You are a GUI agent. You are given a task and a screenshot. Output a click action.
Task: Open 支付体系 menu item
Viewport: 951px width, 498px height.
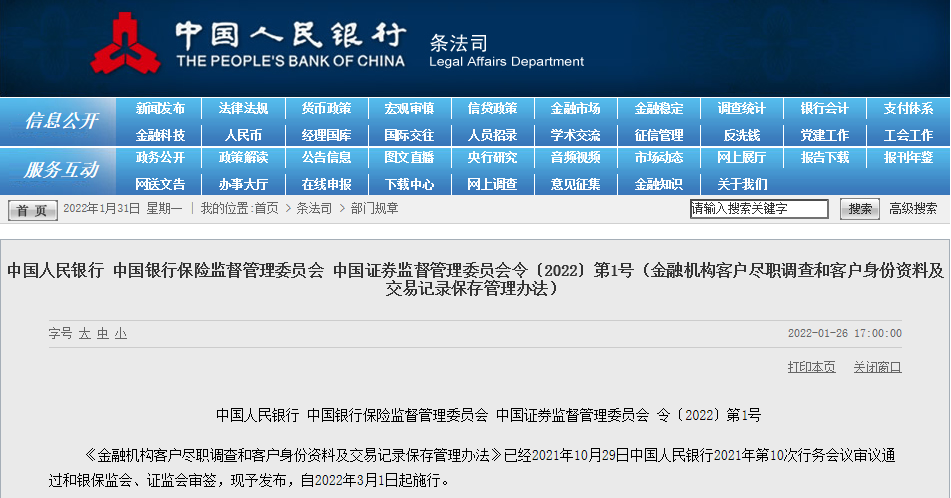coord(908,109)
